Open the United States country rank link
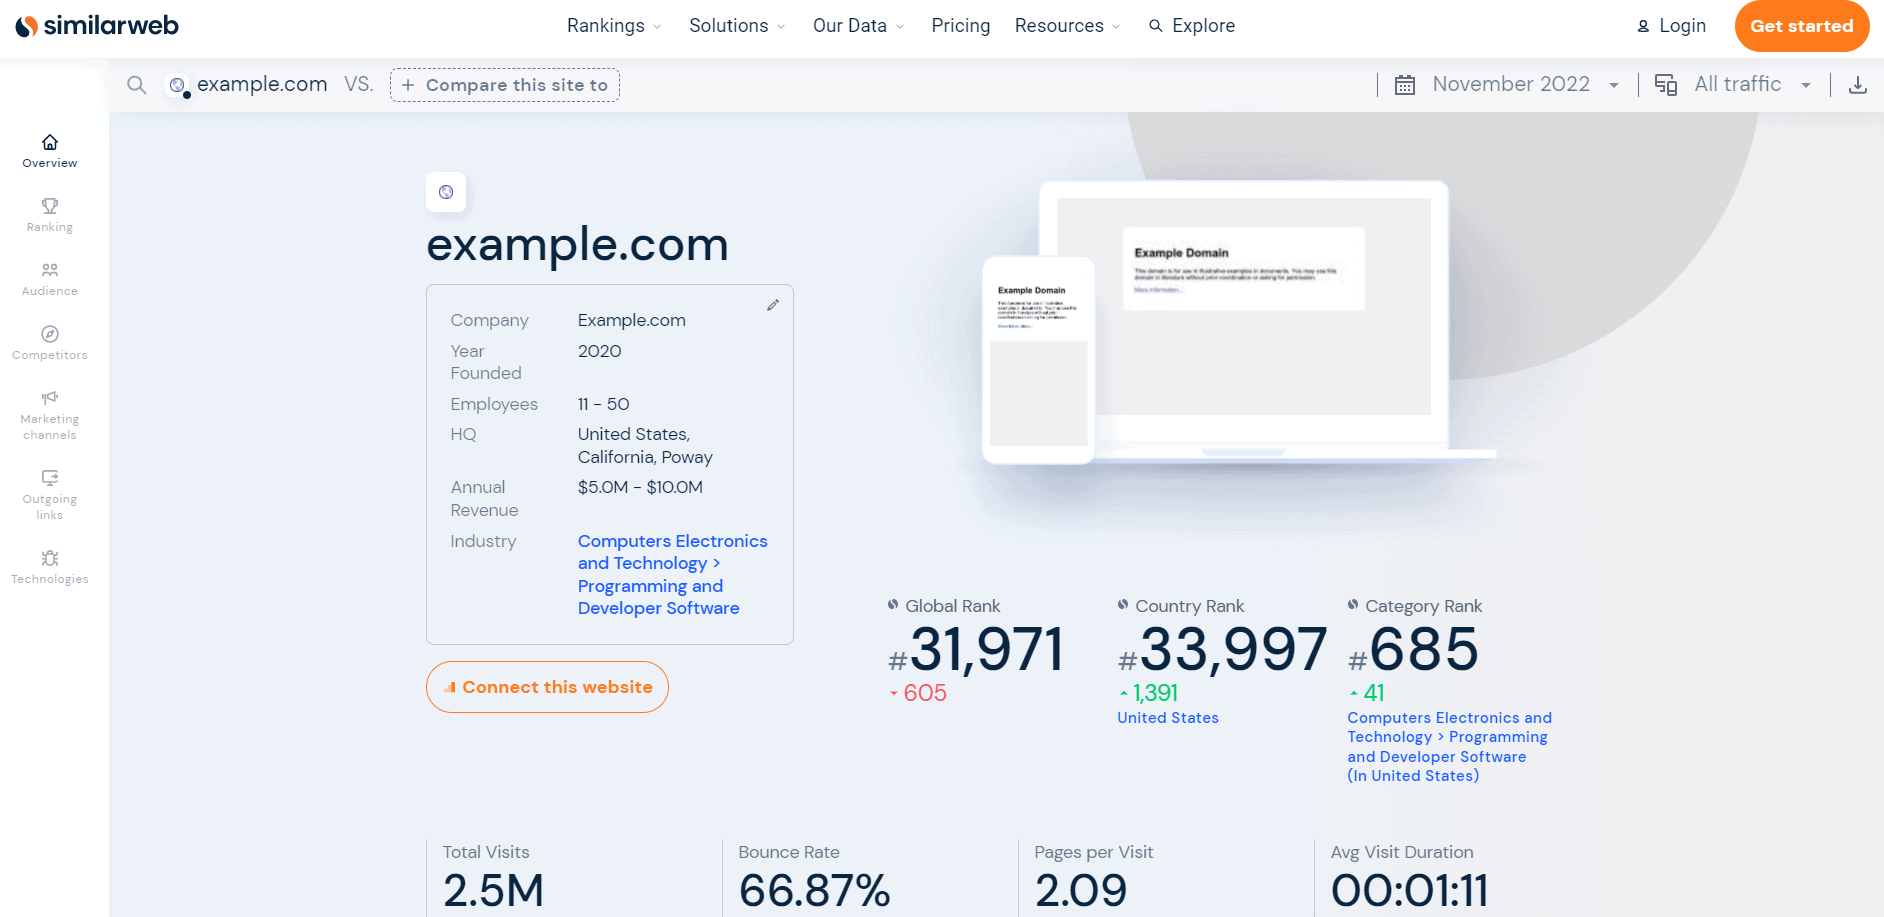 pyautogui.click(x=1168, y=718)
